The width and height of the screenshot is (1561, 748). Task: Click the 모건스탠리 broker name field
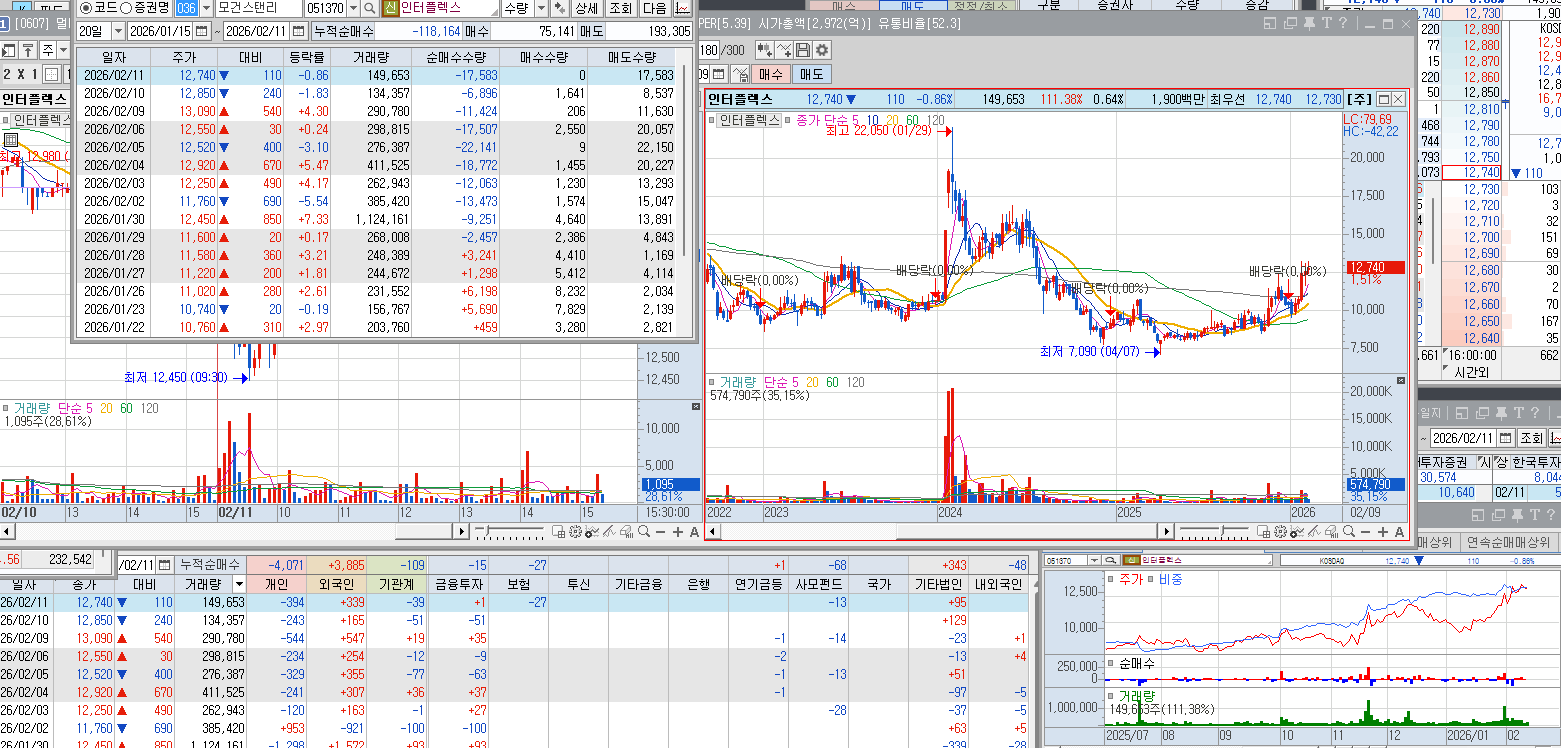point(259,8)
